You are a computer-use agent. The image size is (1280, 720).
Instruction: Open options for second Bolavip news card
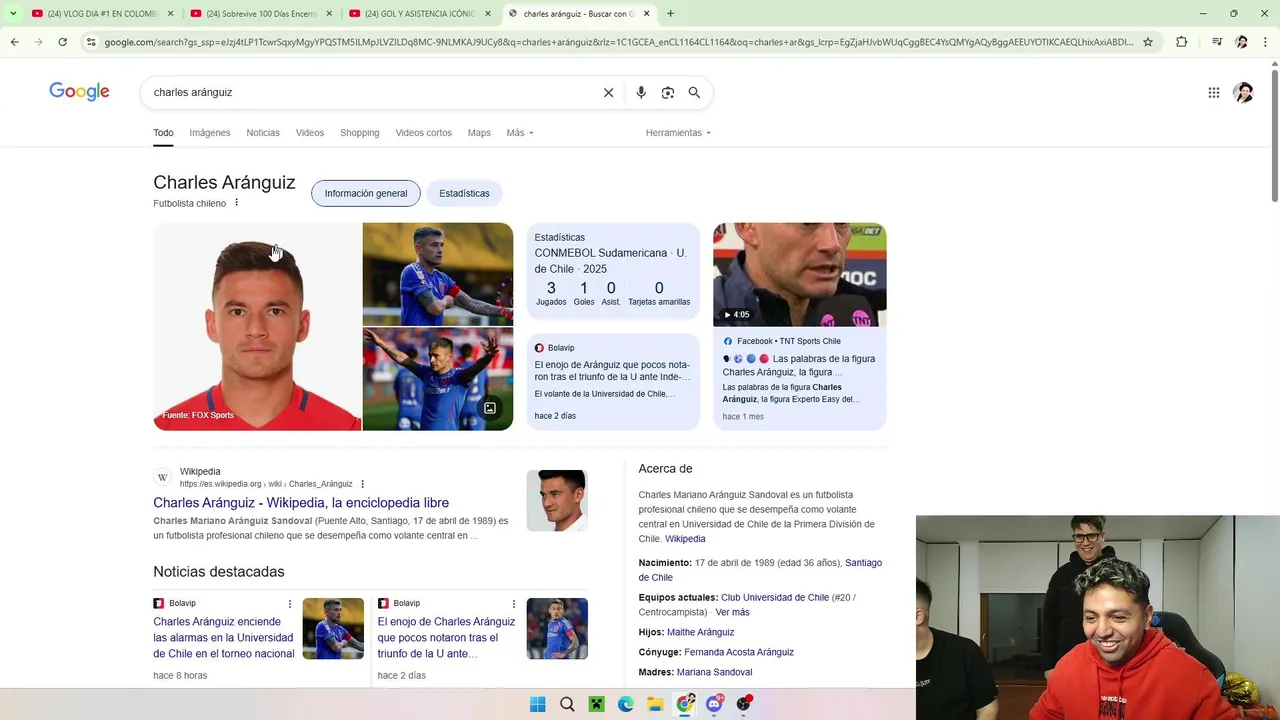[514, 604]
